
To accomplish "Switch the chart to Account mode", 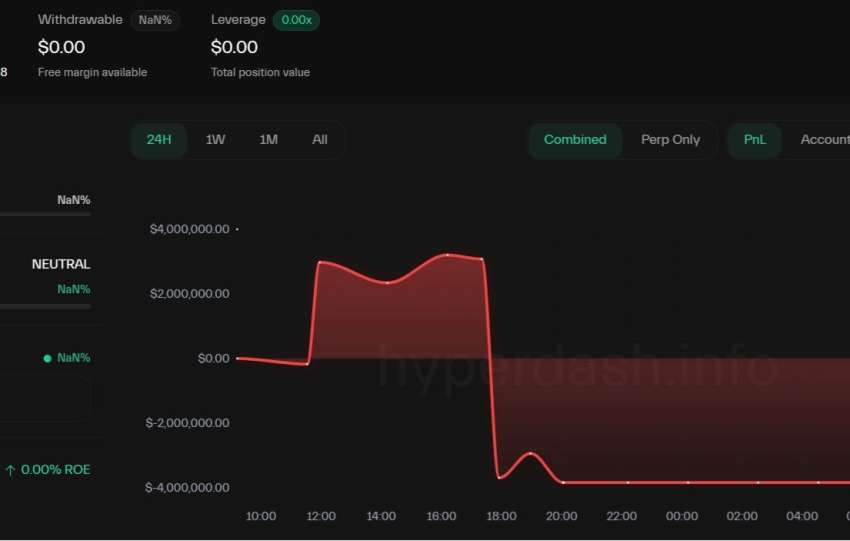I will click(x=824, y=140).
